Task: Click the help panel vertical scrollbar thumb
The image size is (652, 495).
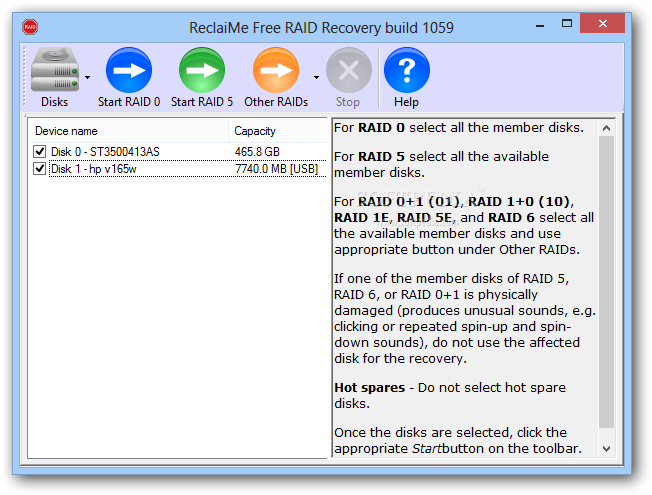Action: pyautogui.click(x=606, y=282)
